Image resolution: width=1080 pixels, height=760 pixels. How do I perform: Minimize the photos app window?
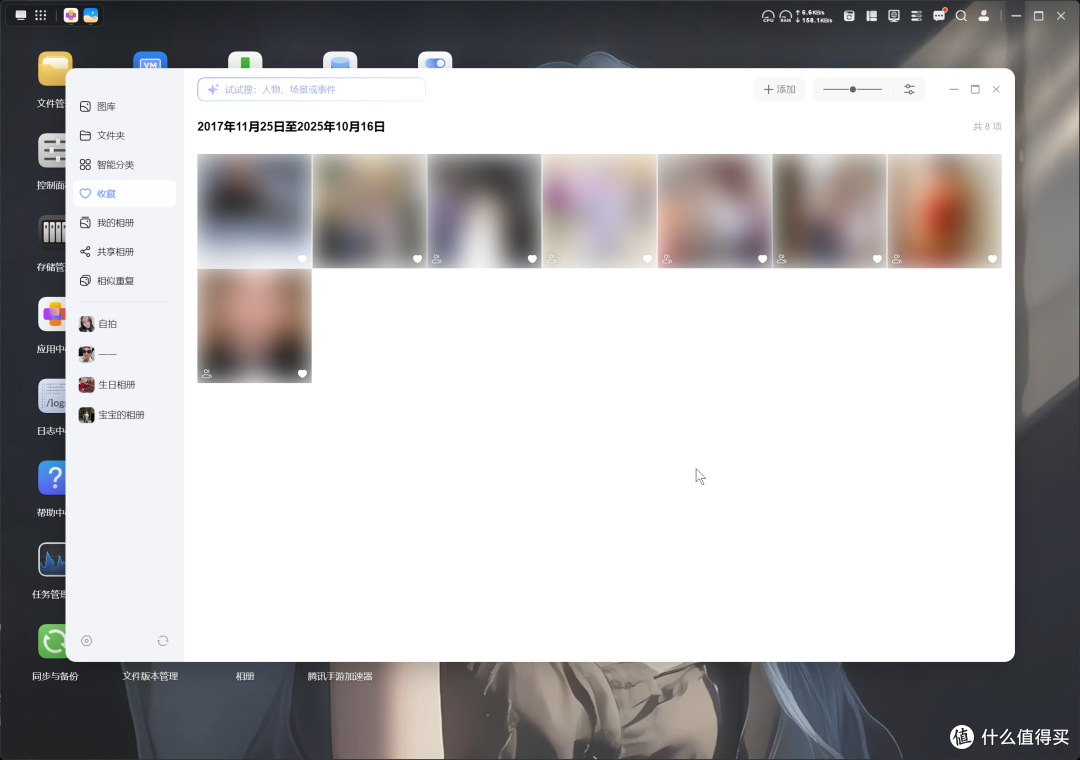tap(954, 90)
